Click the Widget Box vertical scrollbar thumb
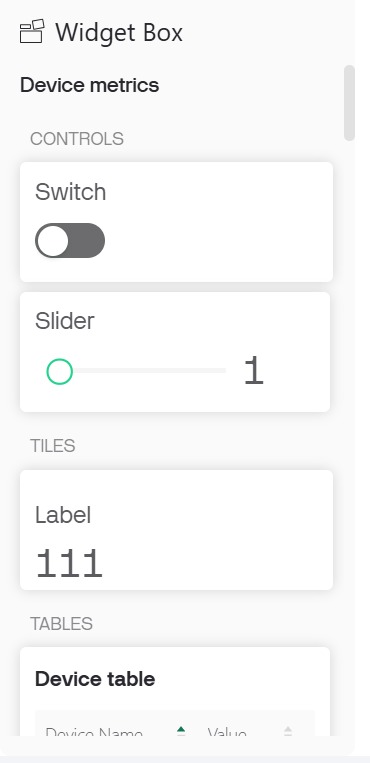The width and height of the screenshot is (370, 763). click(349, 103)
